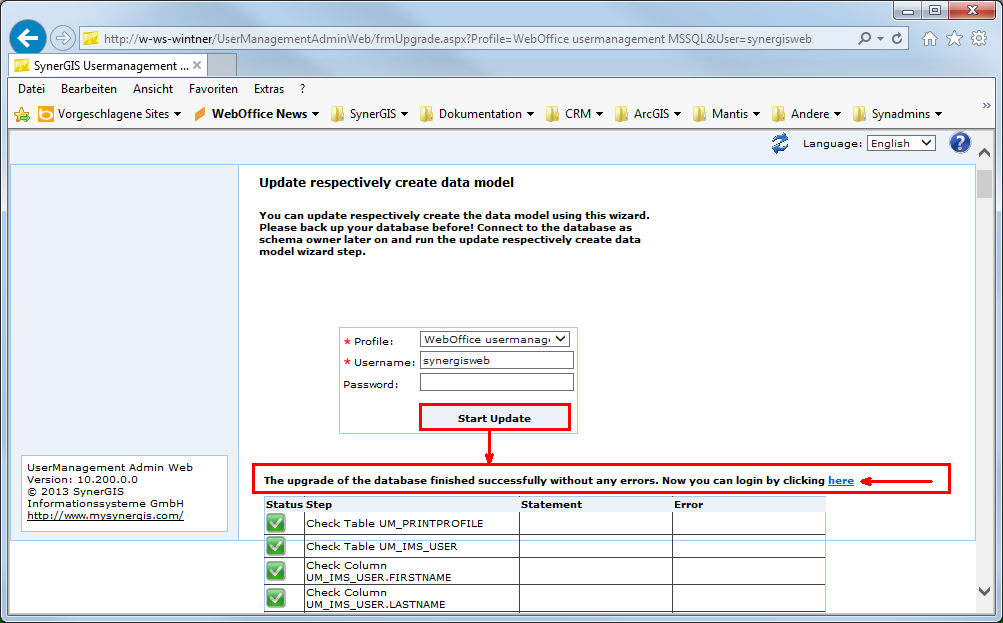The image size is (1003, 623).
Task: Click the green checkmark beside Check Table UM_IMS_USER
Action: [273, 546]
